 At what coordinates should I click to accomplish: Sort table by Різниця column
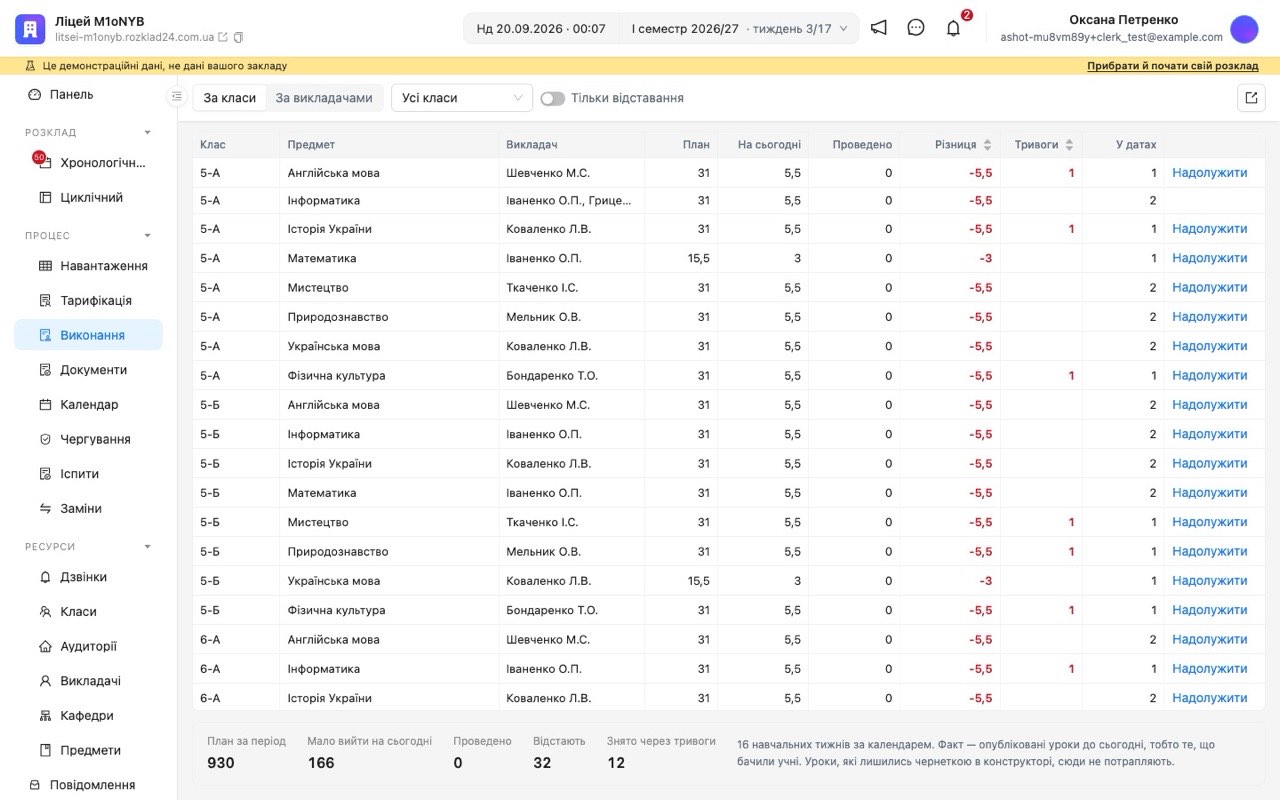pyautogui.click(x=988, y=145)
